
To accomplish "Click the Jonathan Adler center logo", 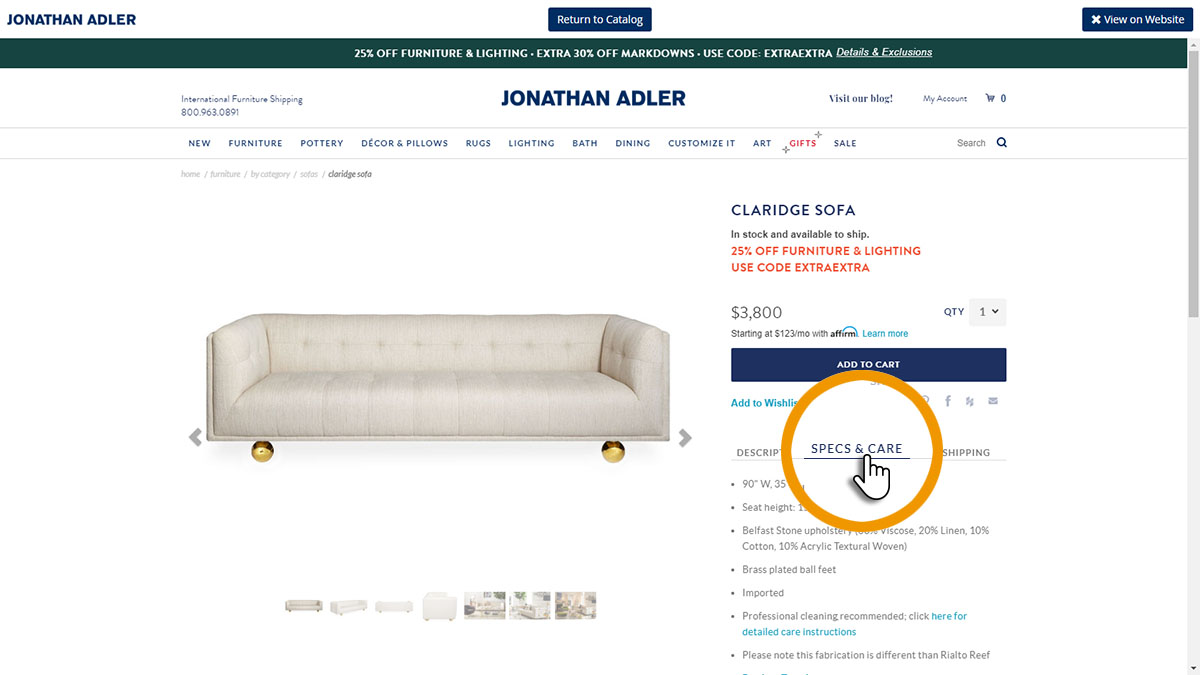I will click(x=593, y=98).
